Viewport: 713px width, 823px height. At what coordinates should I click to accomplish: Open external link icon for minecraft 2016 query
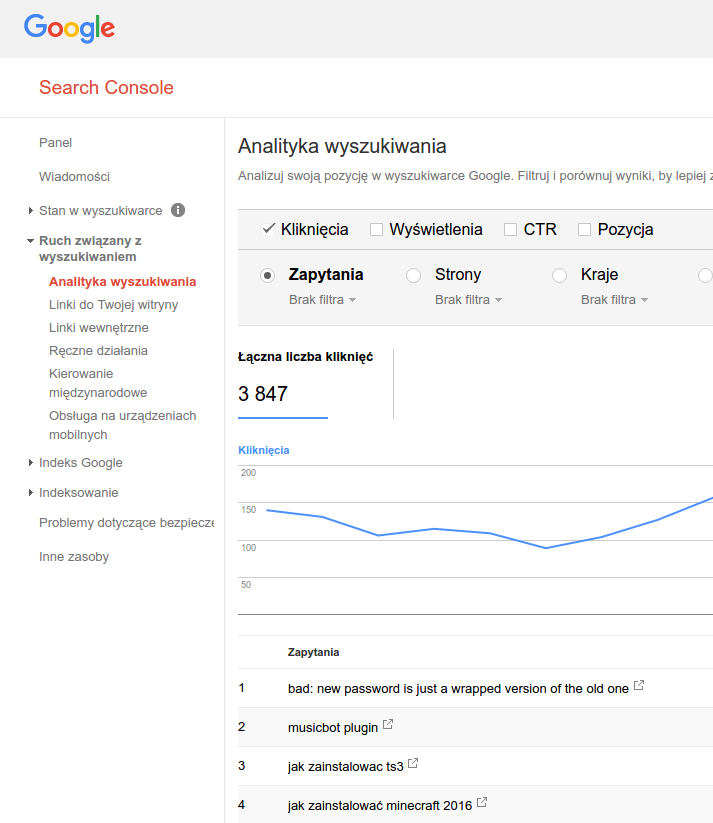point(482,802)
